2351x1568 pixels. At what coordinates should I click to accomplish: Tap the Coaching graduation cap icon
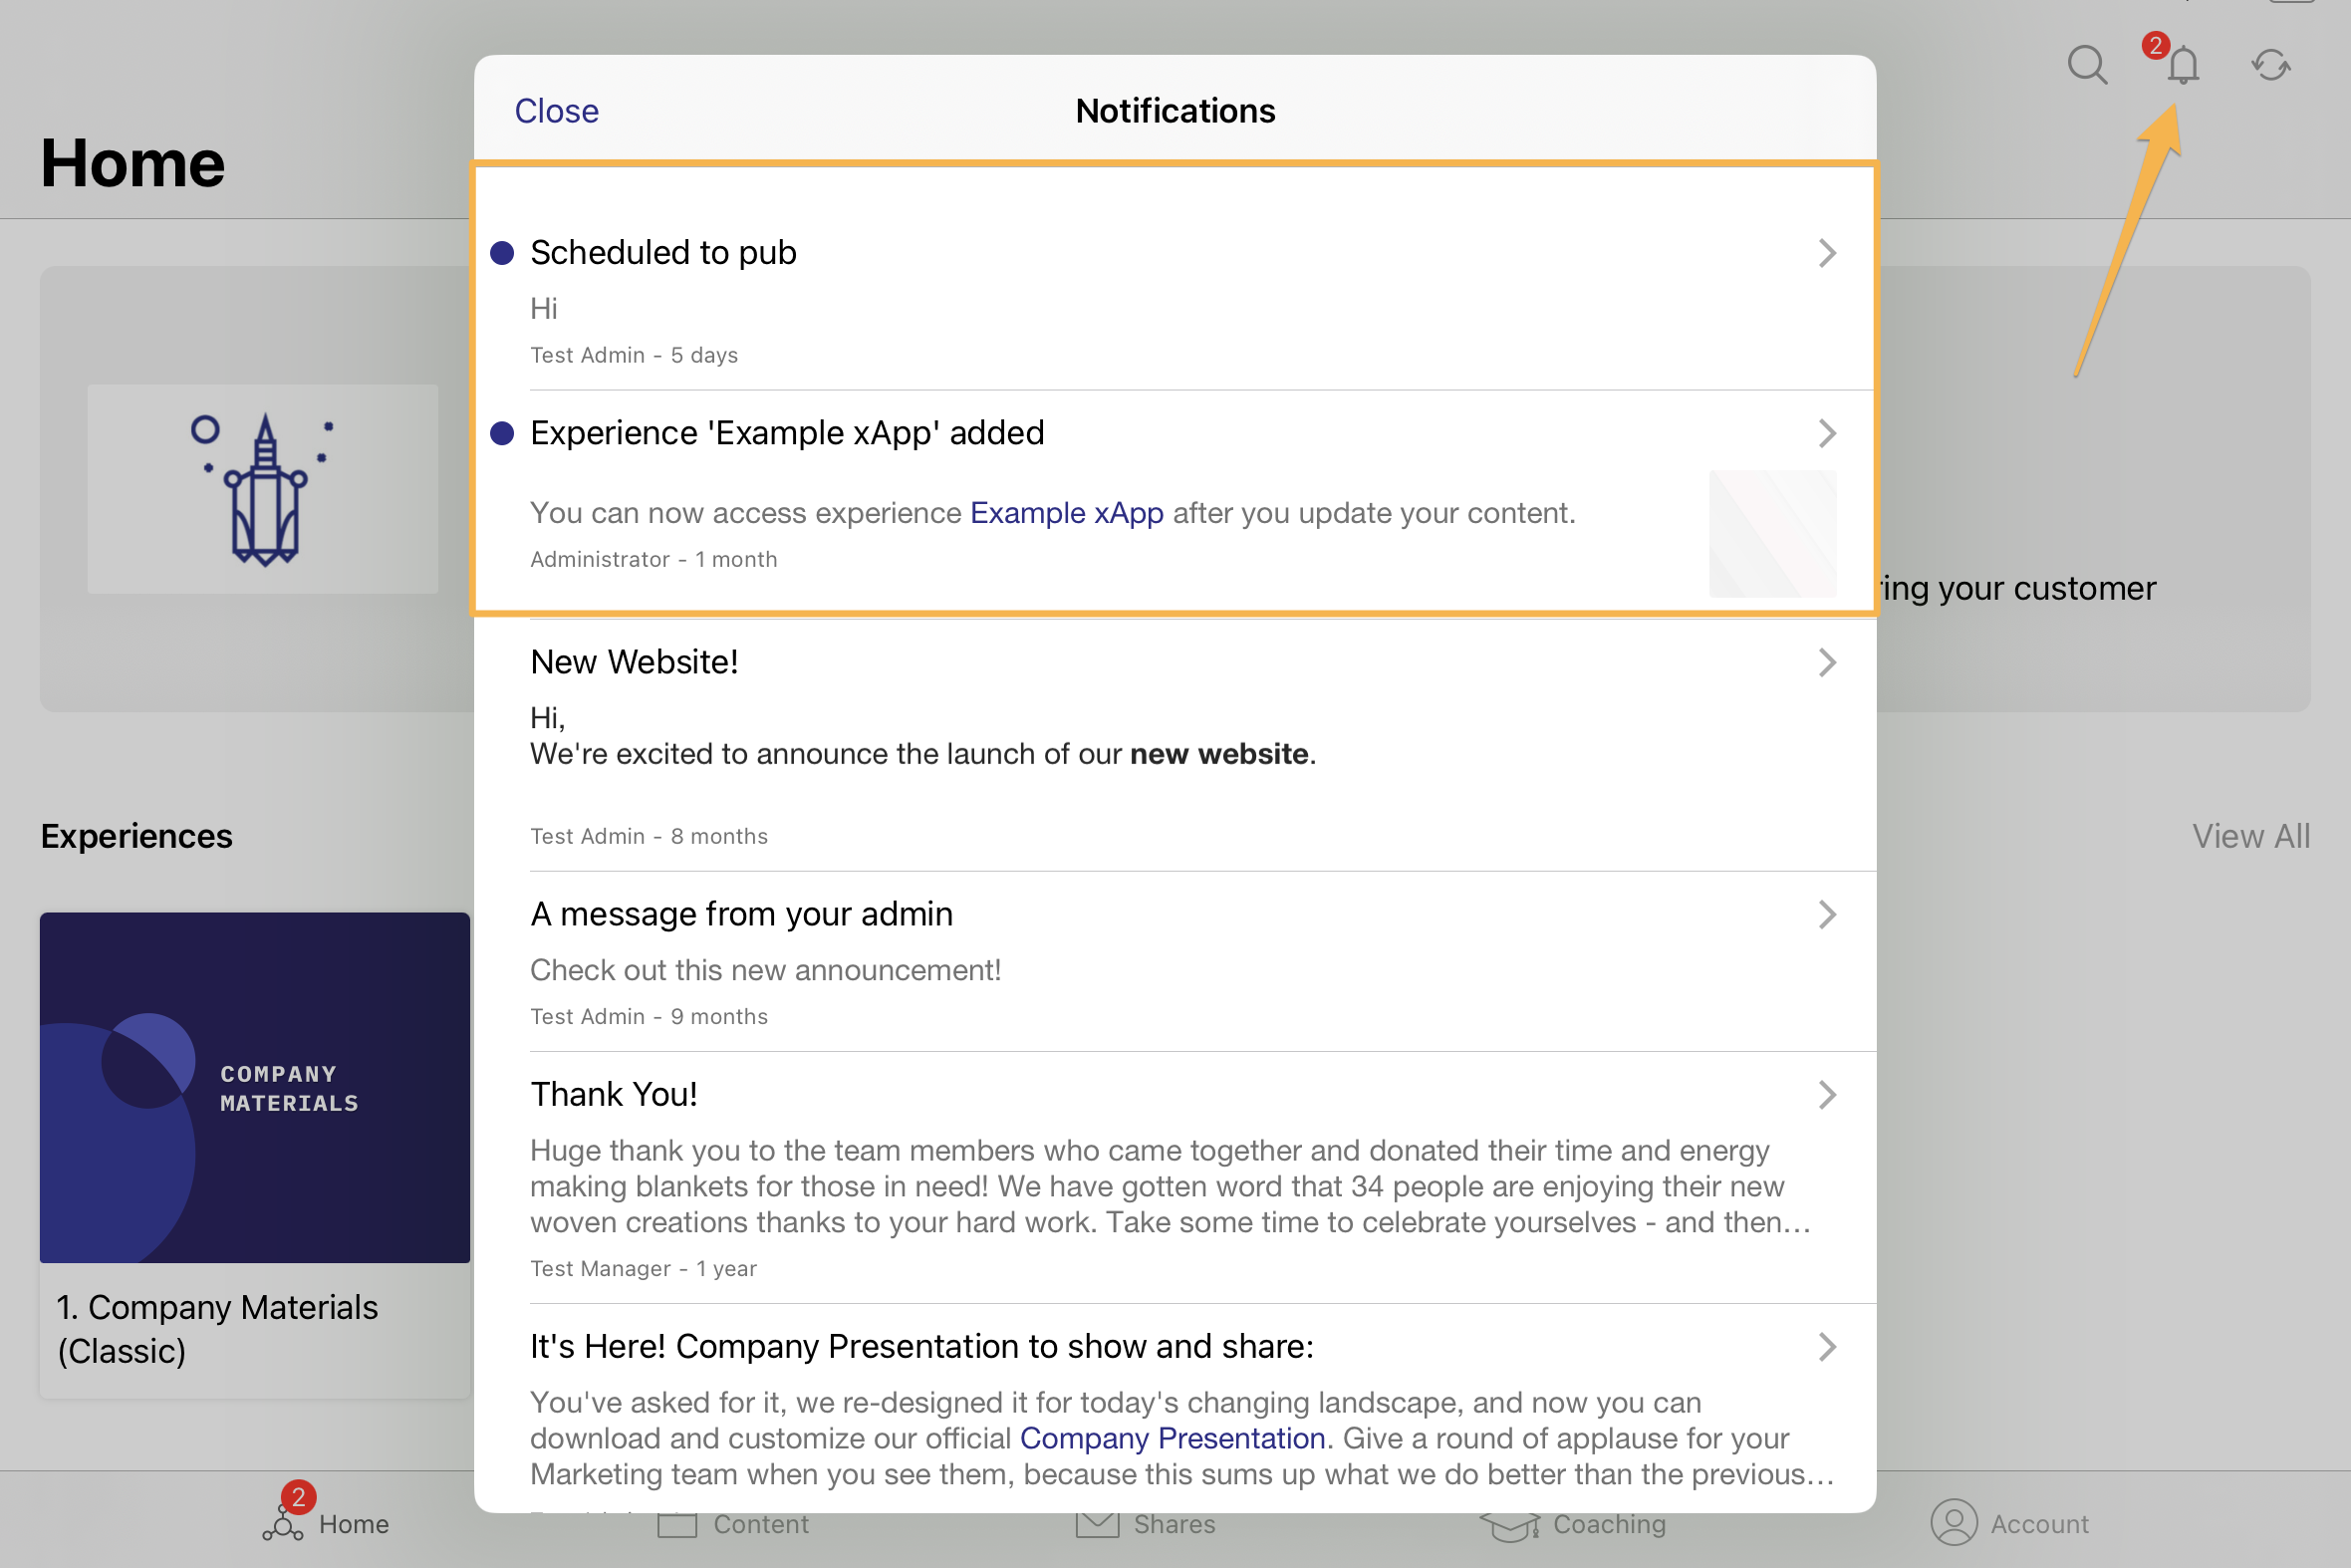(x=1509, y=1526)
